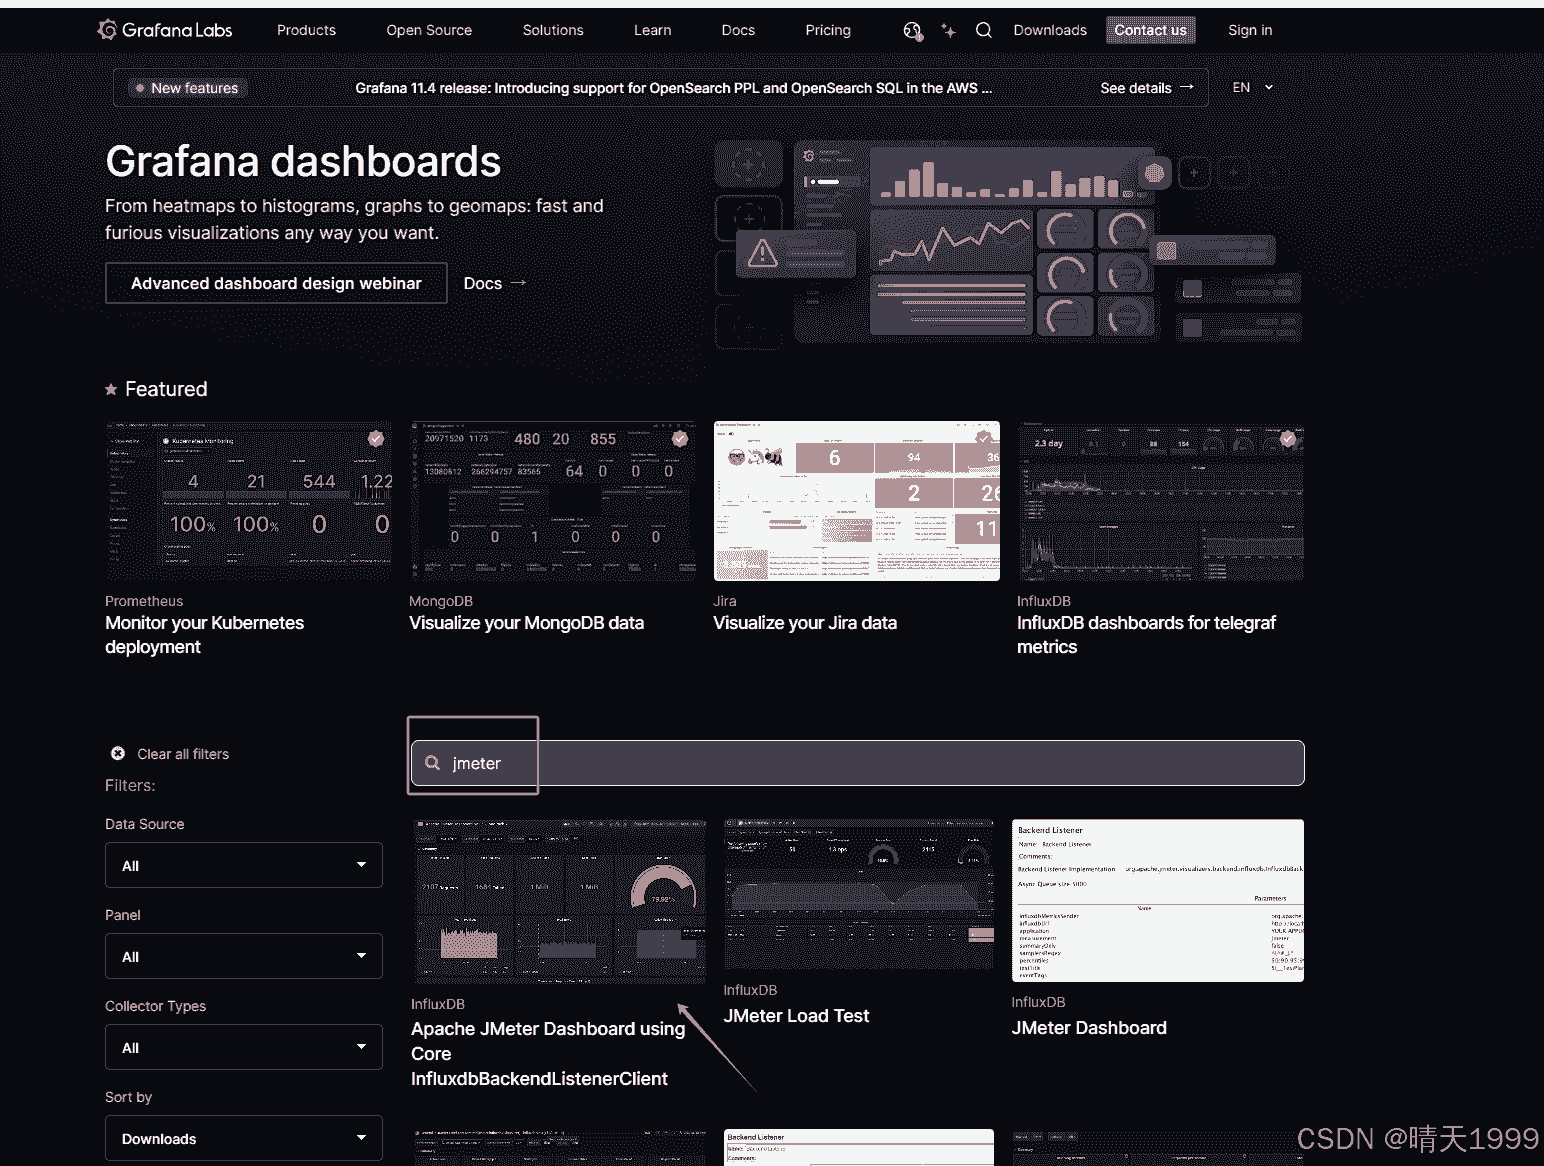The image size is (1544, 1166).
Task: Click the sparkle AI assistant icon
Action: [948, 31]
